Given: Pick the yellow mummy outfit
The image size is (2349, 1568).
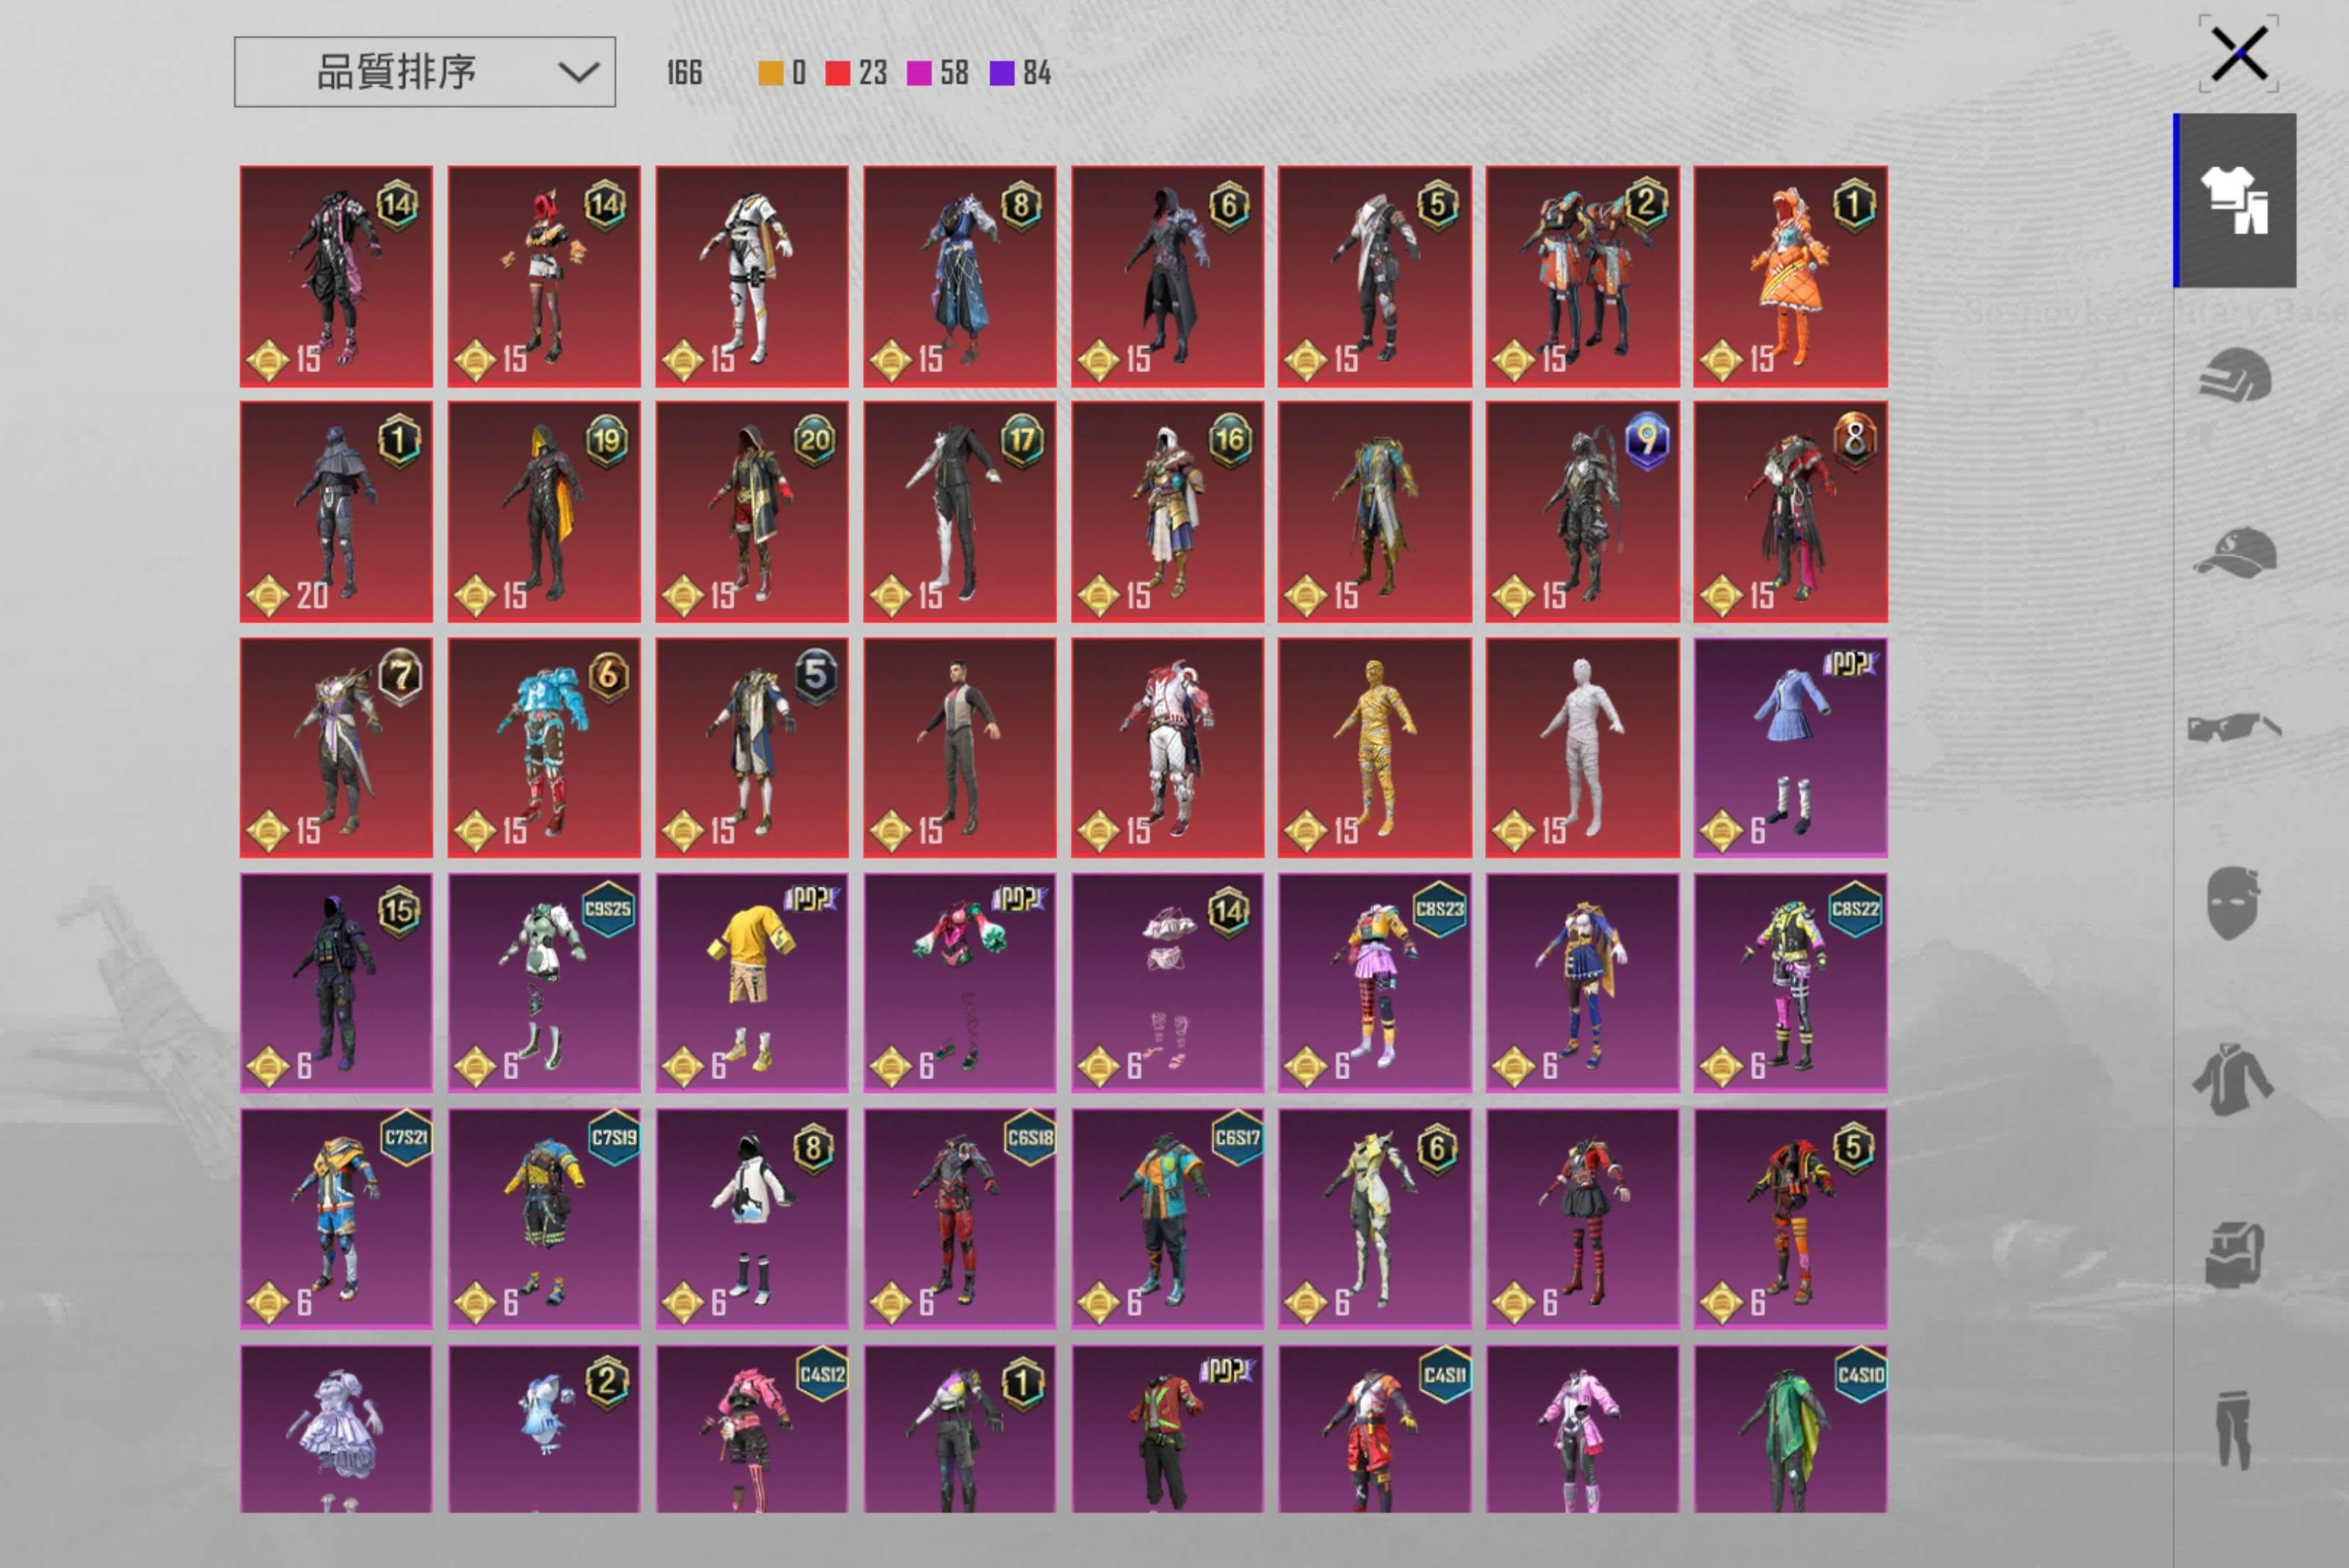Looking at the screenshot, I should (1374, 747).
